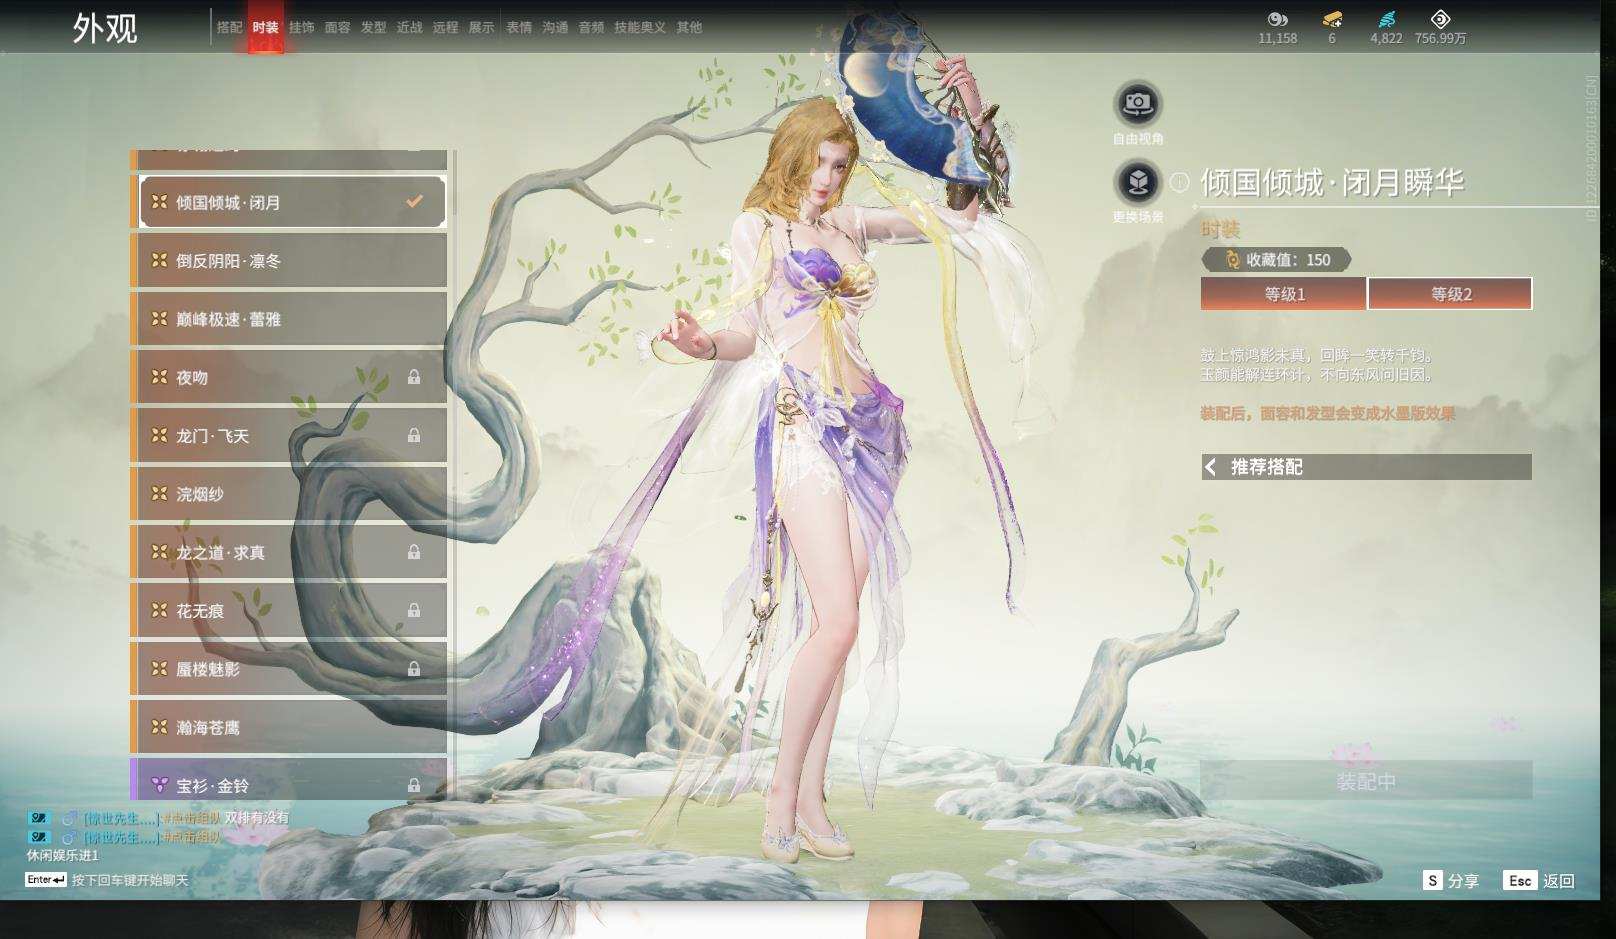The width and height of the screenshot is (1616, 939).
Task: Click the free camera view icon
Action: click(1138, 103)
